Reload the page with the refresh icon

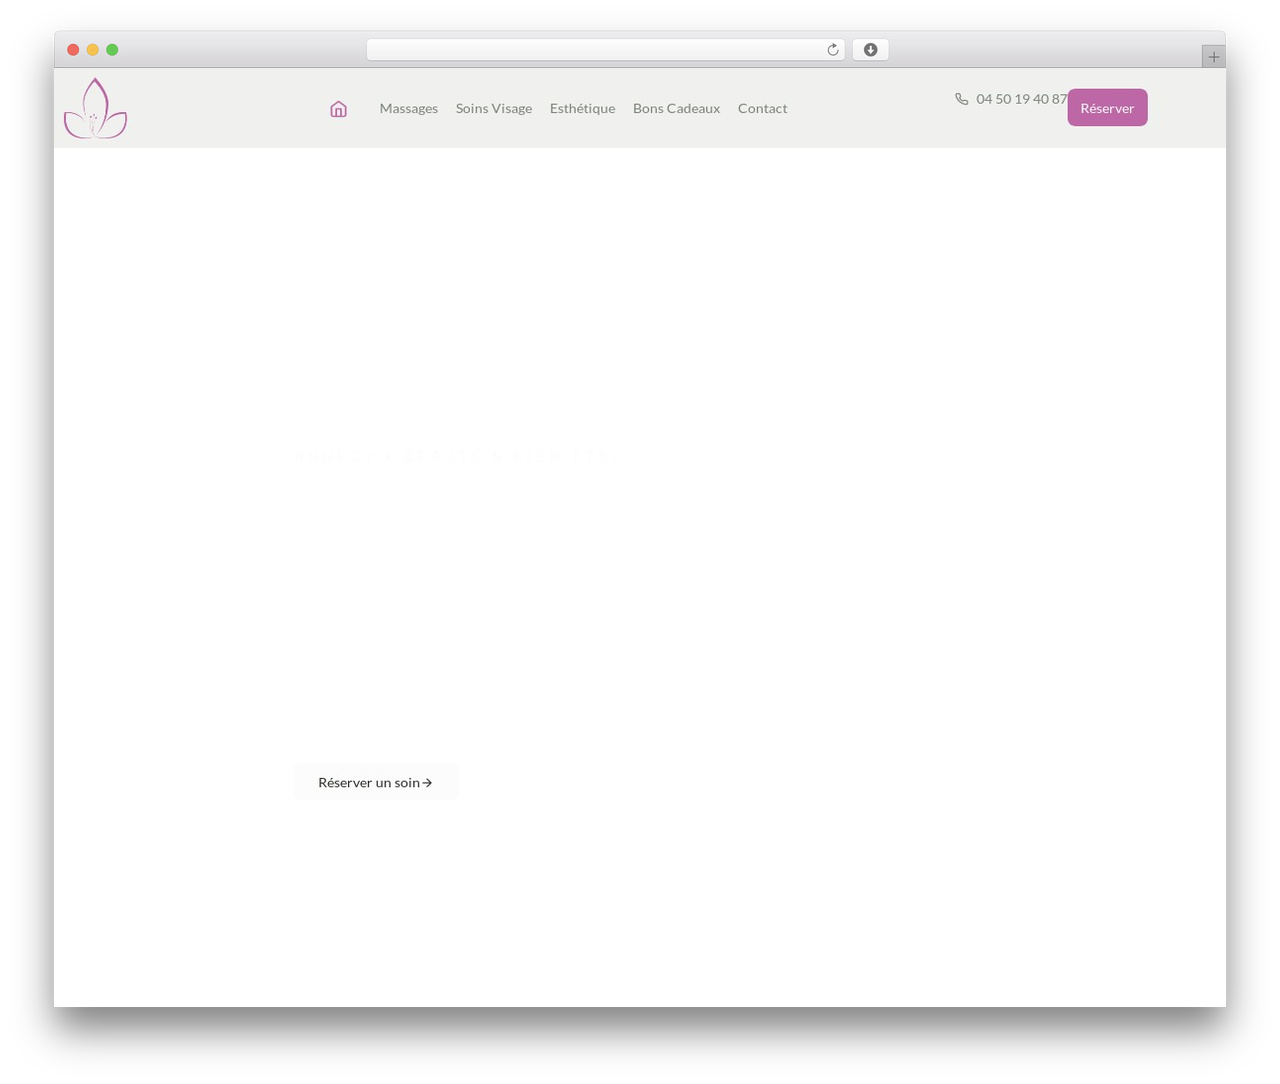(832, 50)
